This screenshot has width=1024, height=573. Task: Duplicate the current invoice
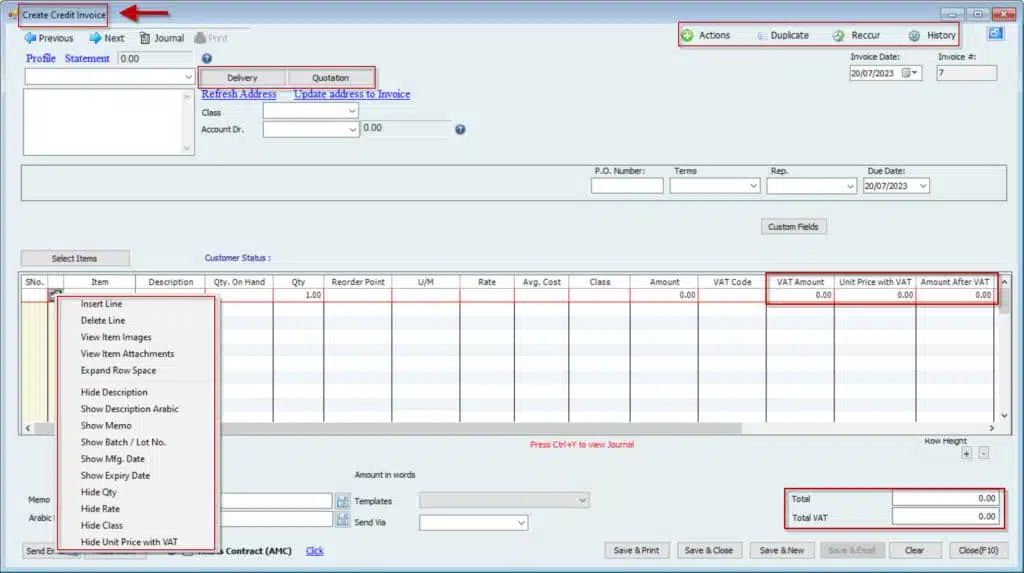click(782, 35)
